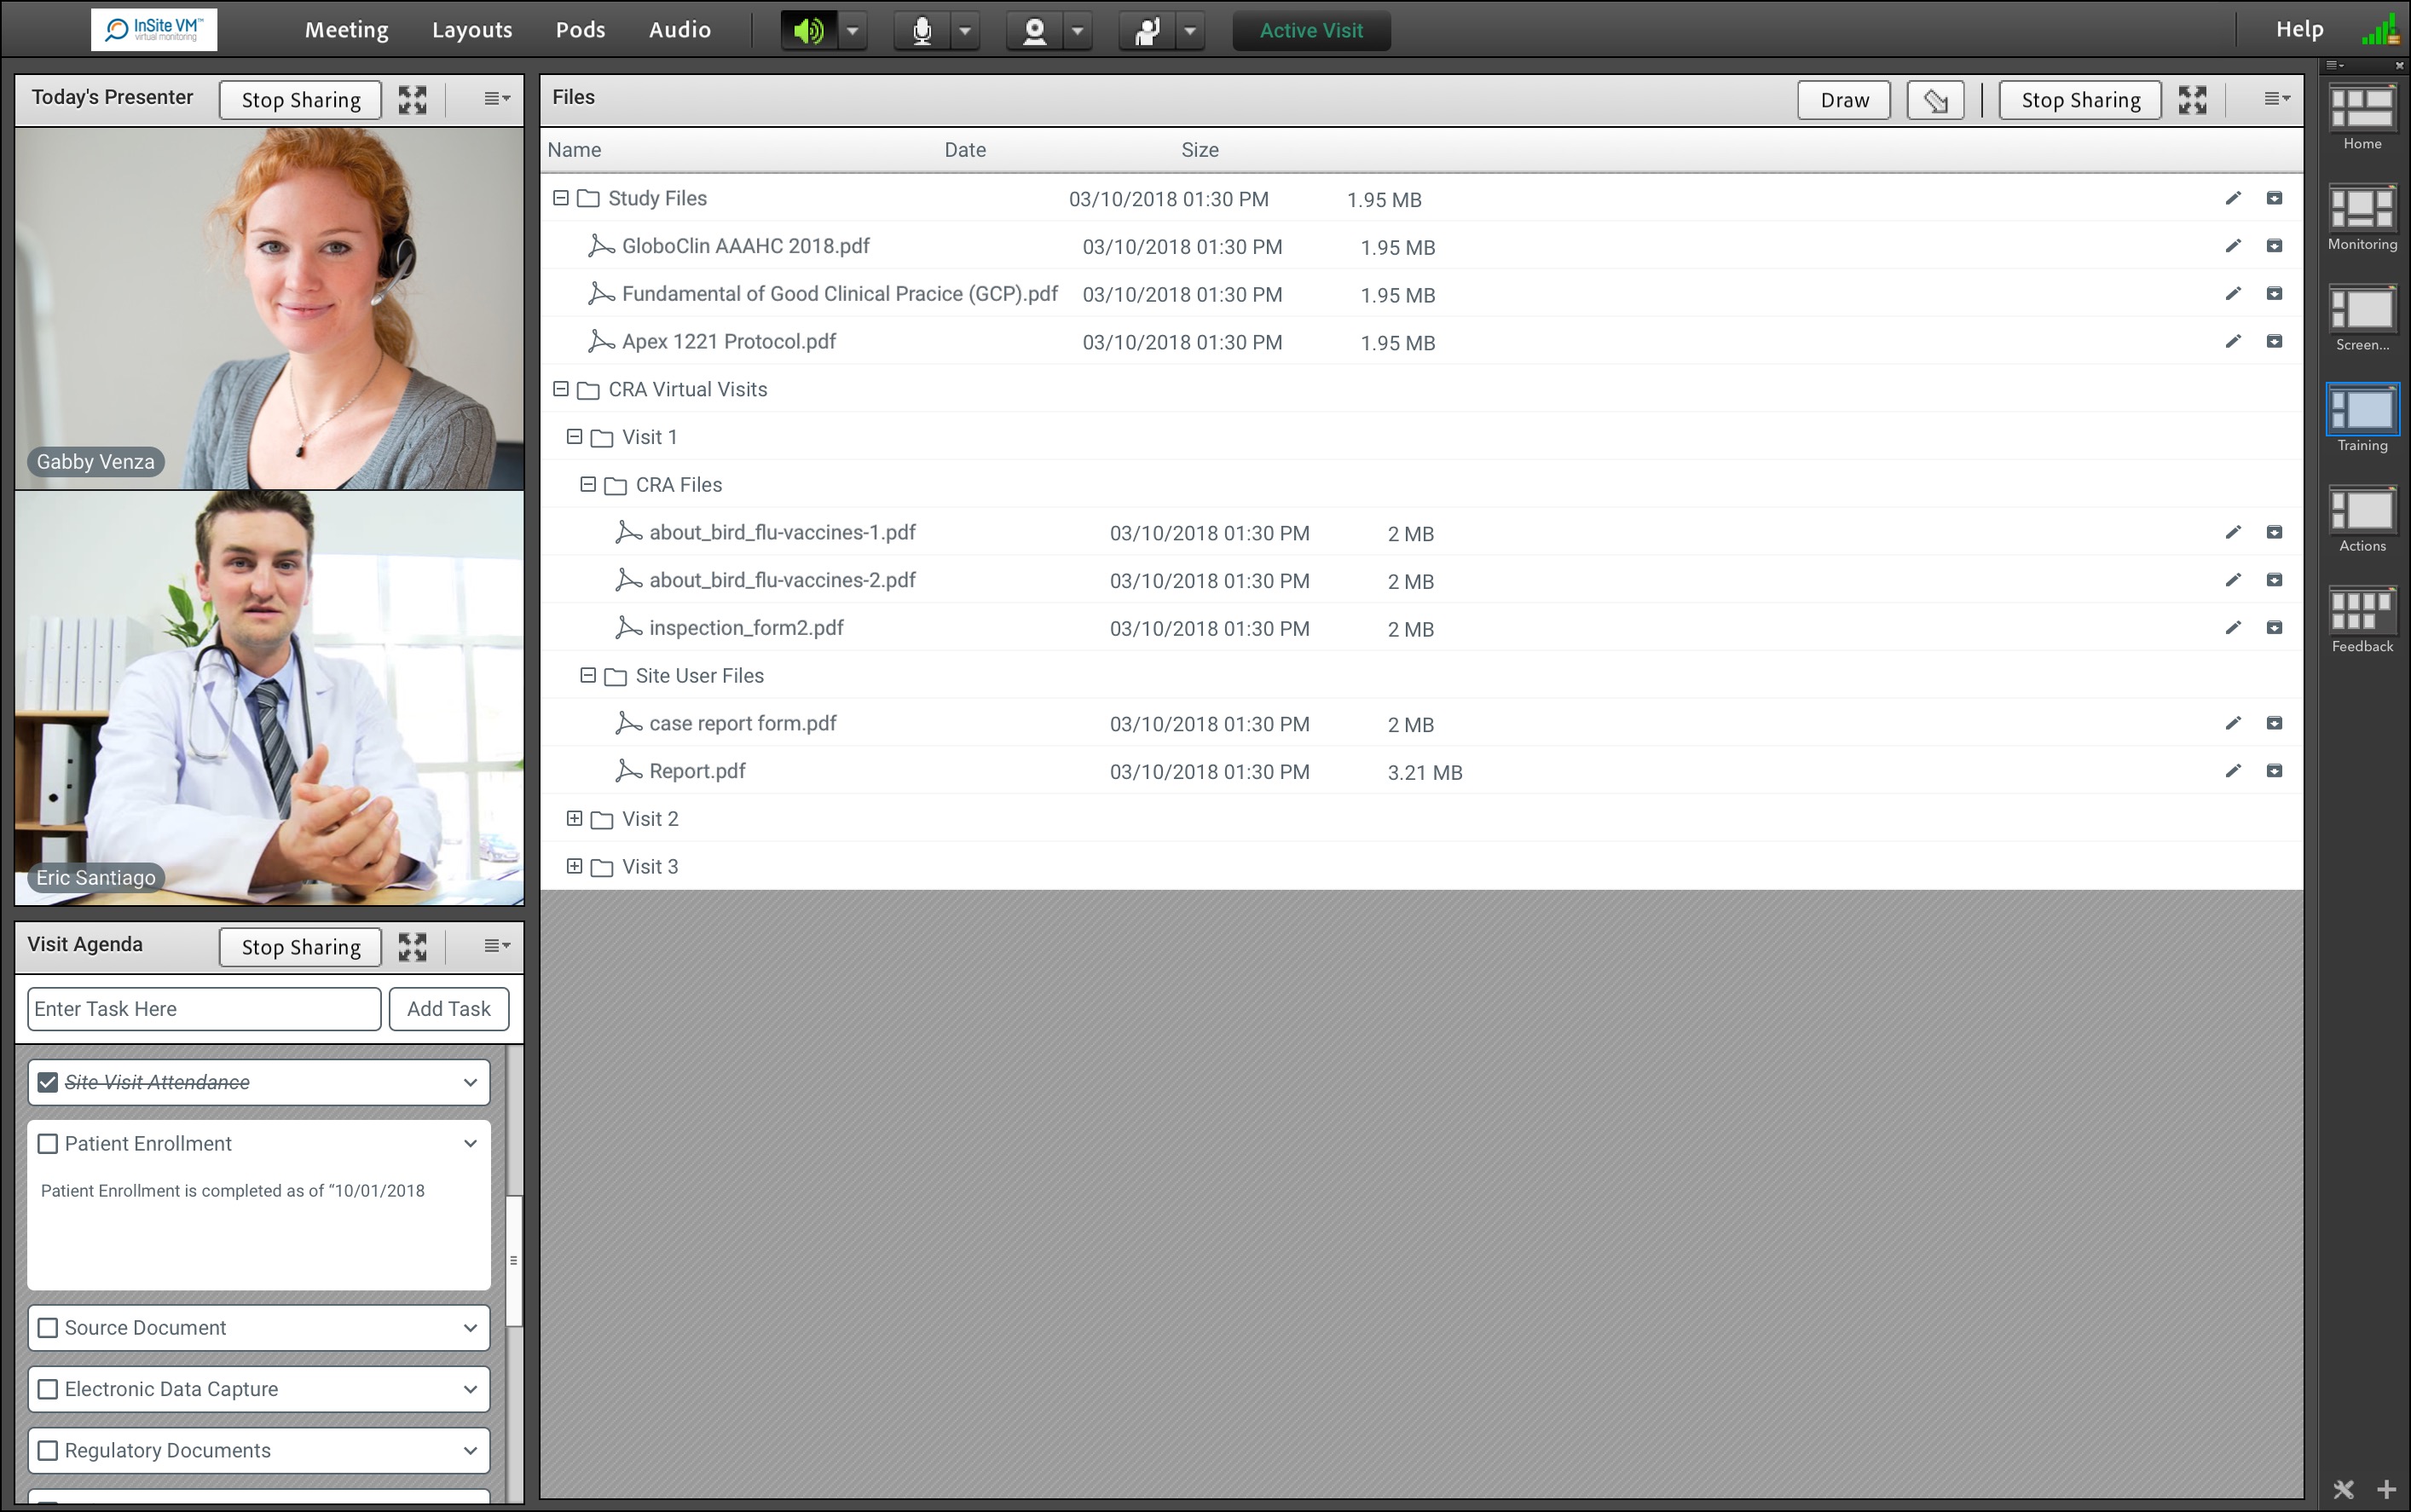The image size is (2411, 1512).
Task: Select the Home layout icon
Action: (x=2362, y=108)
